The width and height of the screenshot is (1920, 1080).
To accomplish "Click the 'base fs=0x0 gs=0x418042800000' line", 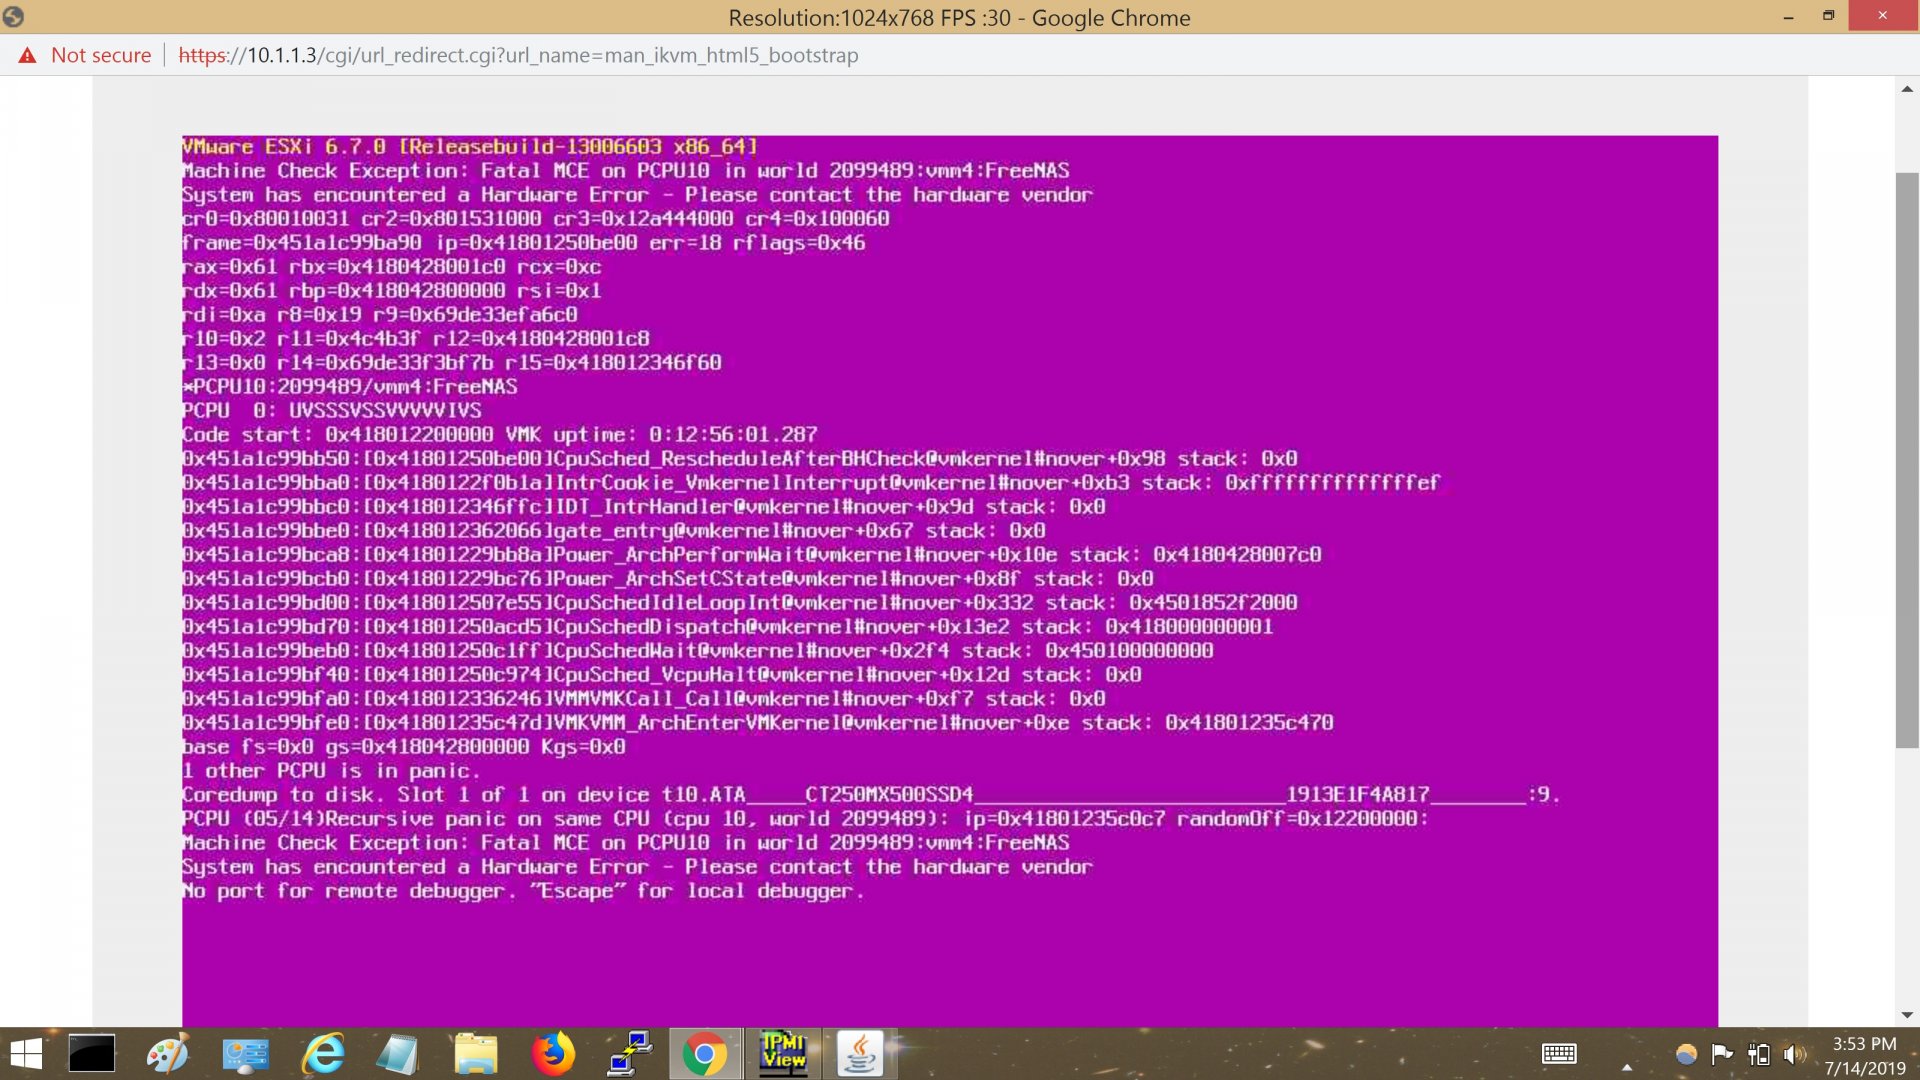I will (403, 747).
